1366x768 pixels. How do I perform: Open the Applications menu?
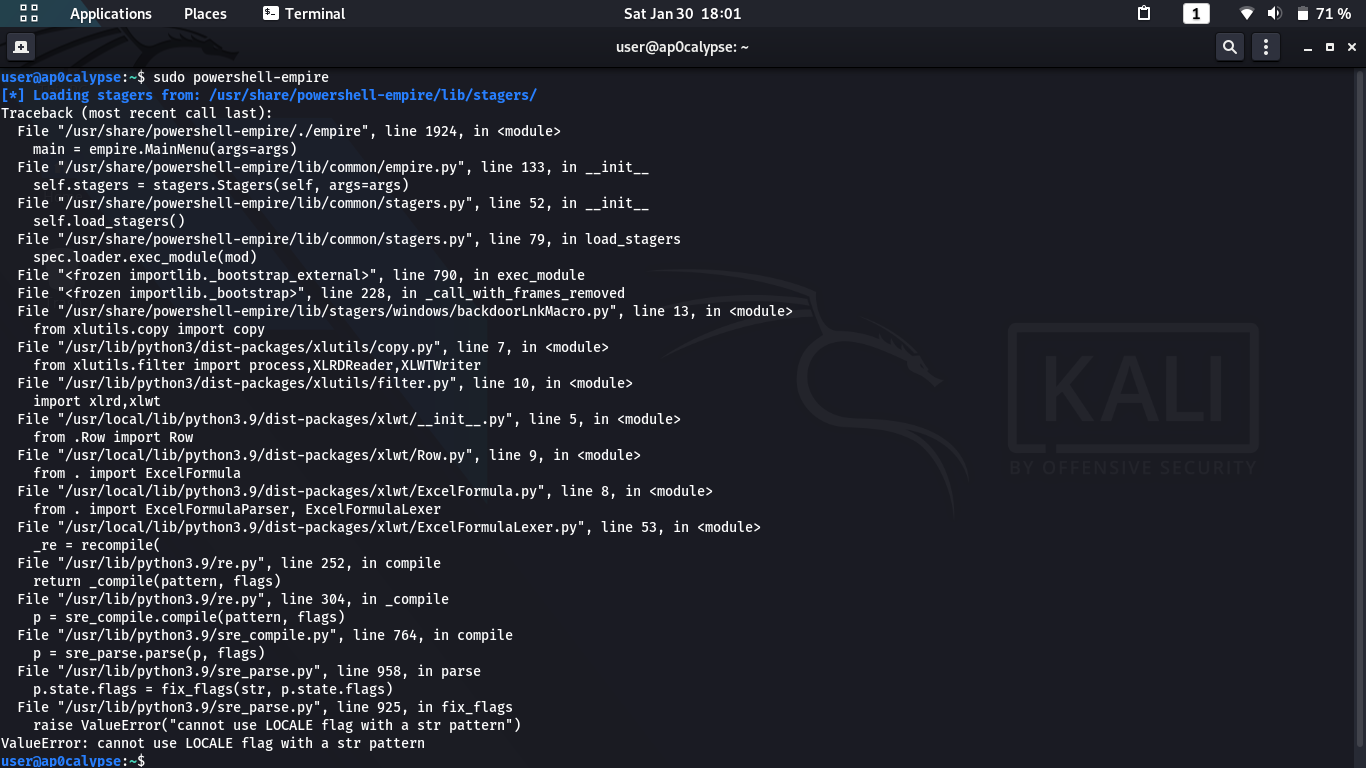point(110,14)
